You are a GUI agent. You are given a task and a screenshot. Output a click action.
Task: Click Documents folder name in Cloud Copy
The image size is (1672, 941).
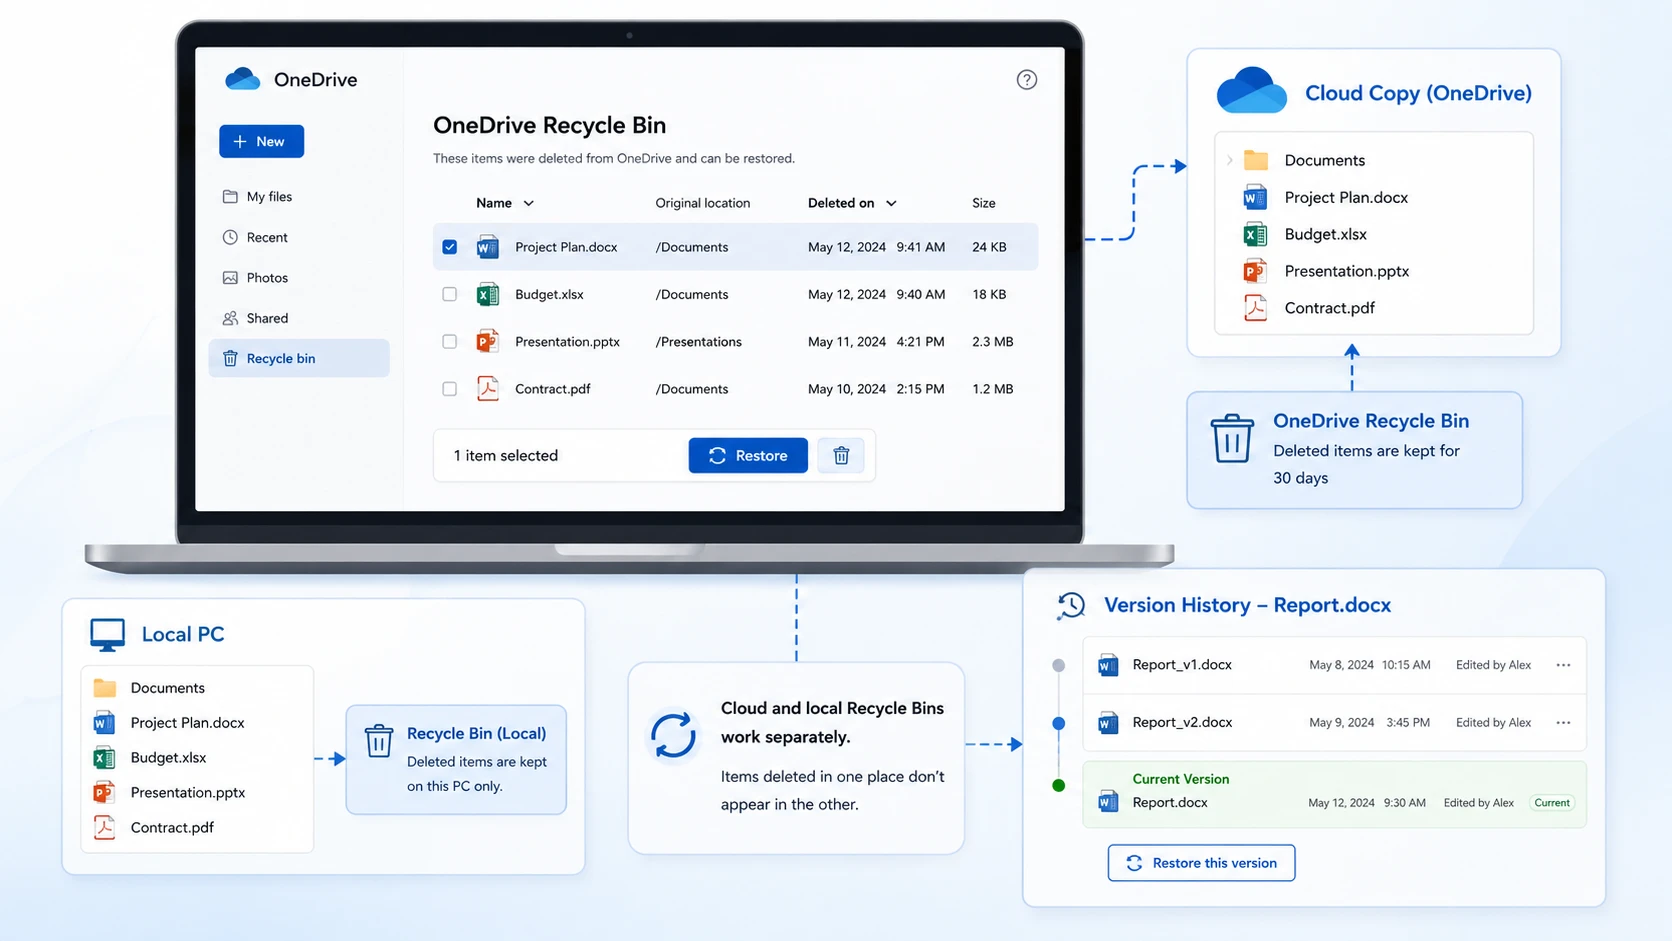coord(1324,160)
